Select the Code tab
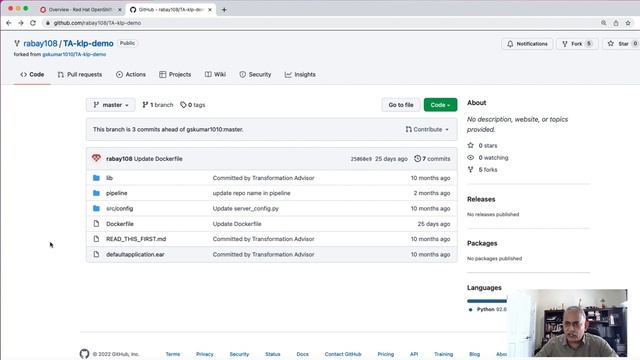 pos(32,74)
